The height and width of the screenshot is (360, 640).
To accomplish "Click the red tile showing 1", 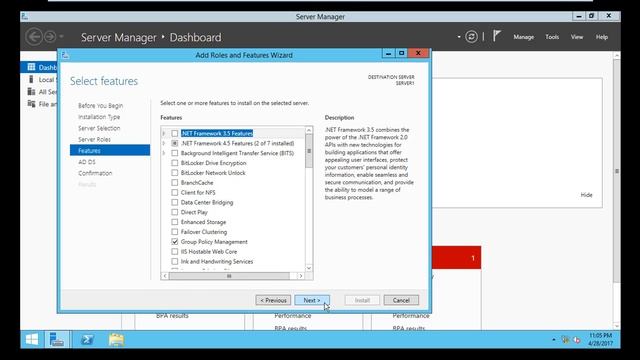I will click(456, 257).
